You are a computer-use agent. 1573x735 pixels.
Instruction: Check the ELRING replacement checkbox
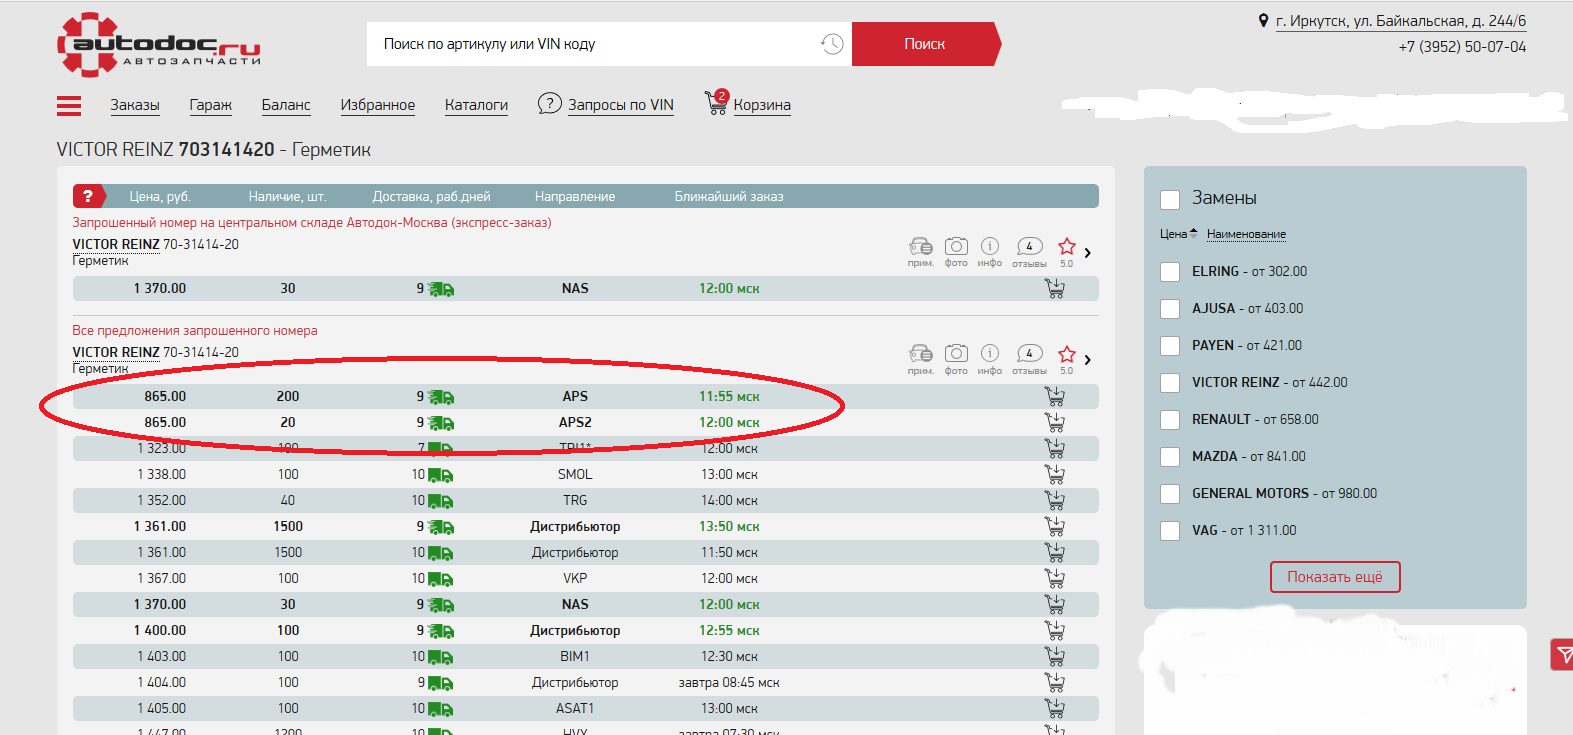click(1170, 272)
